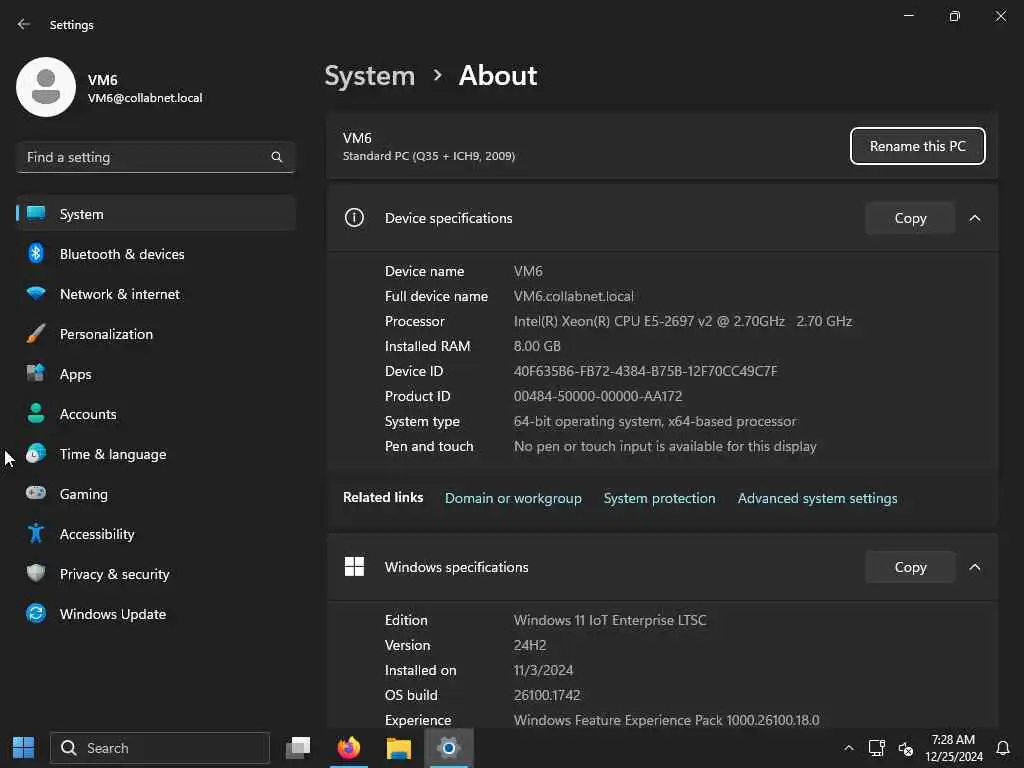The image size is (1024, 768).
Task: Click the taskbar Search box
Action: 160,748
